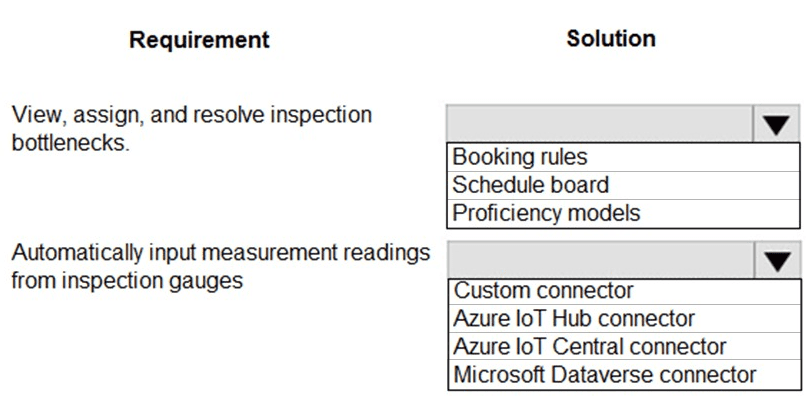Pick Azure IoT Central connector
The width and height of the screenshot is (806, 396).
tap(624, 347)
